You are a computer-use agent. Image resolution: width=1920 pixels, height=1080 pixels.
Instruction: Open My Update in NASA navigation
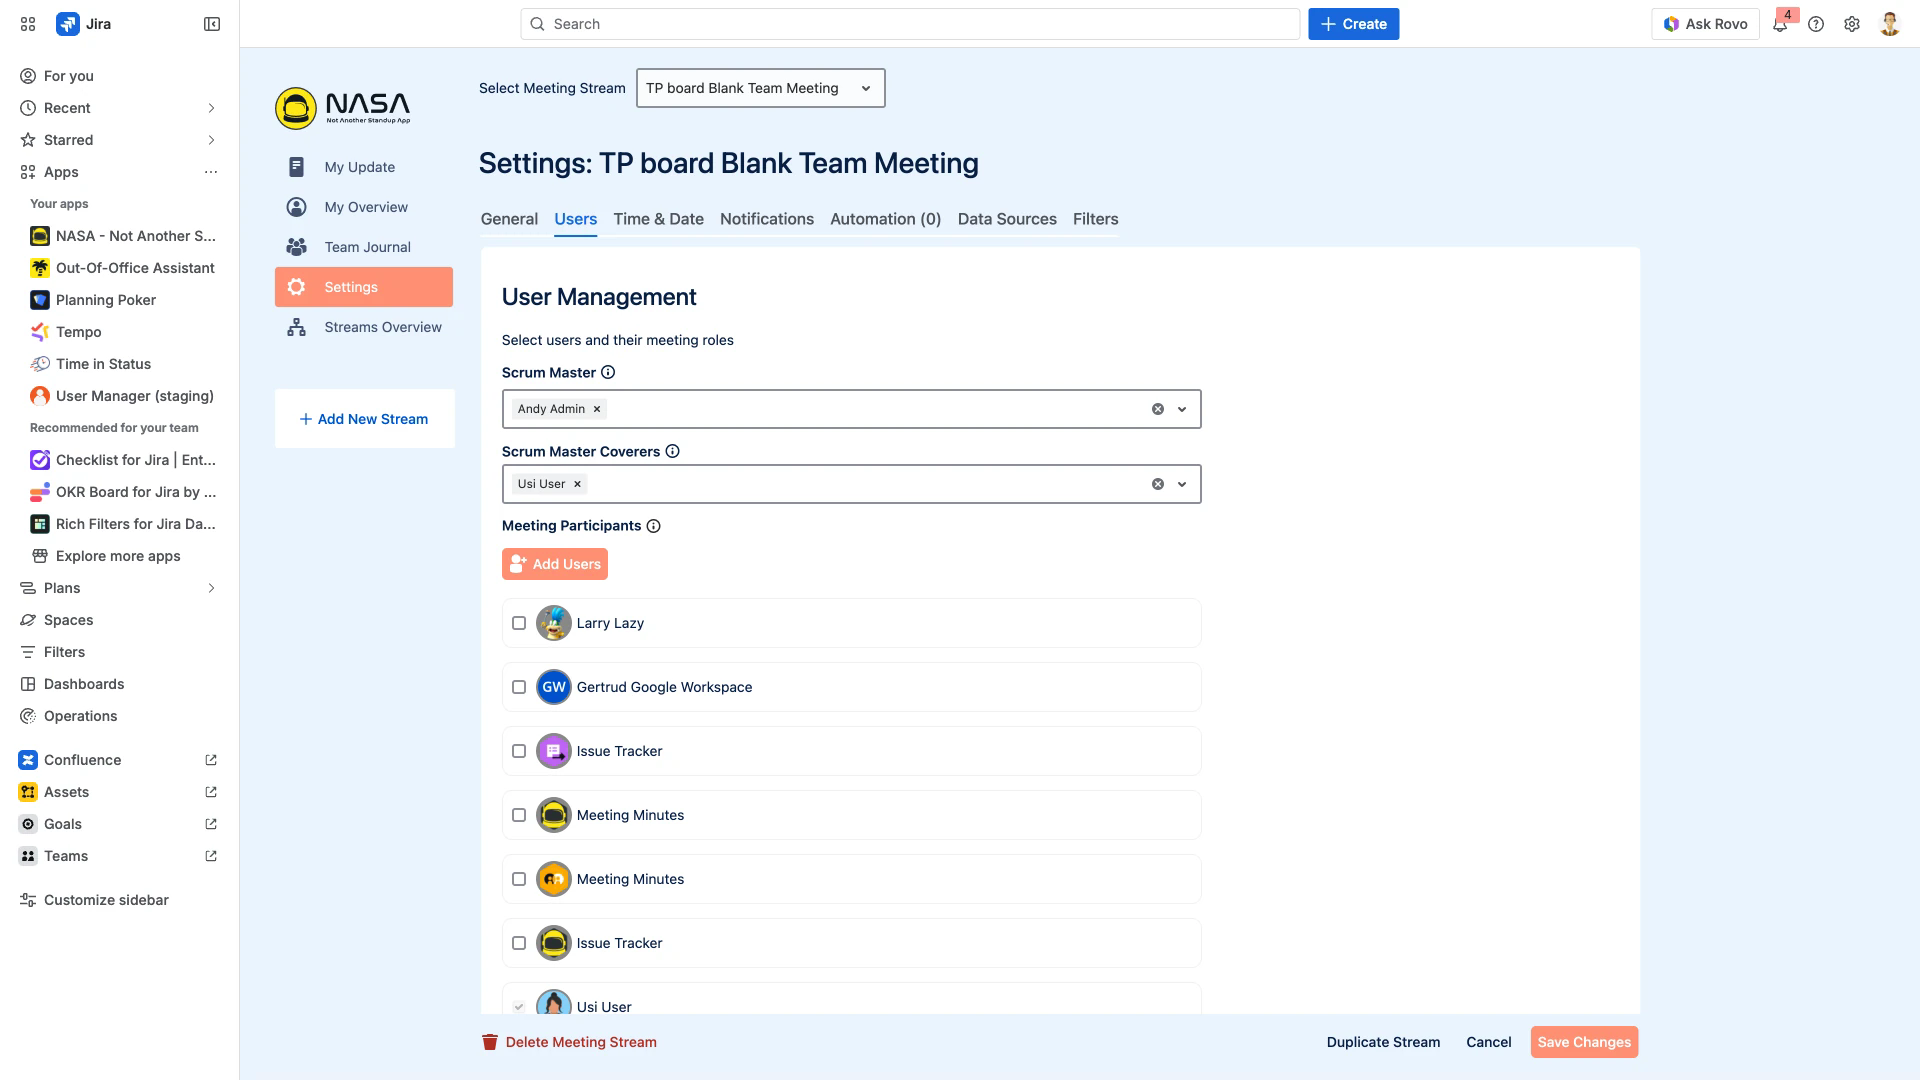(x=359, y=167)
